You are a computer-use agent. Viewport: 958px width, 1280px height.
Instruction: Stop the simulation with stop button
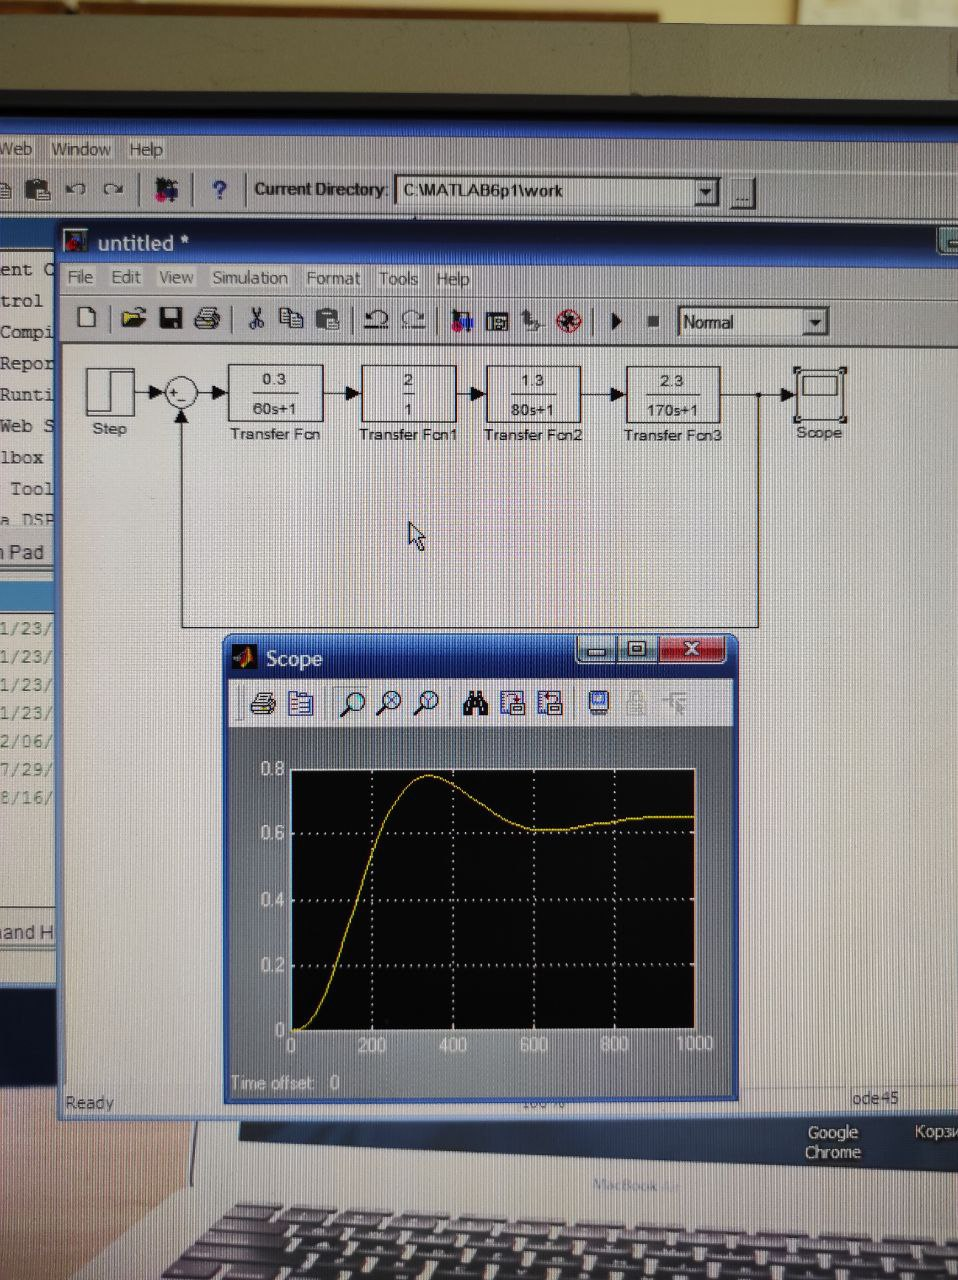click(x=653, y=322)
